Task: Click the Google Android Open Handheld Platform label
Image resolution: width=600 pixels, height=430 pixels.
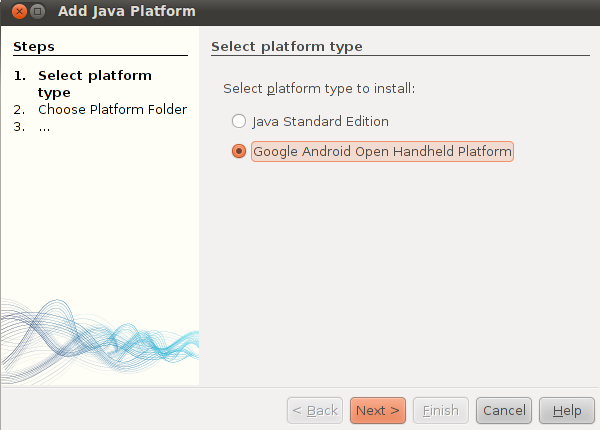Action: point(382,151)
